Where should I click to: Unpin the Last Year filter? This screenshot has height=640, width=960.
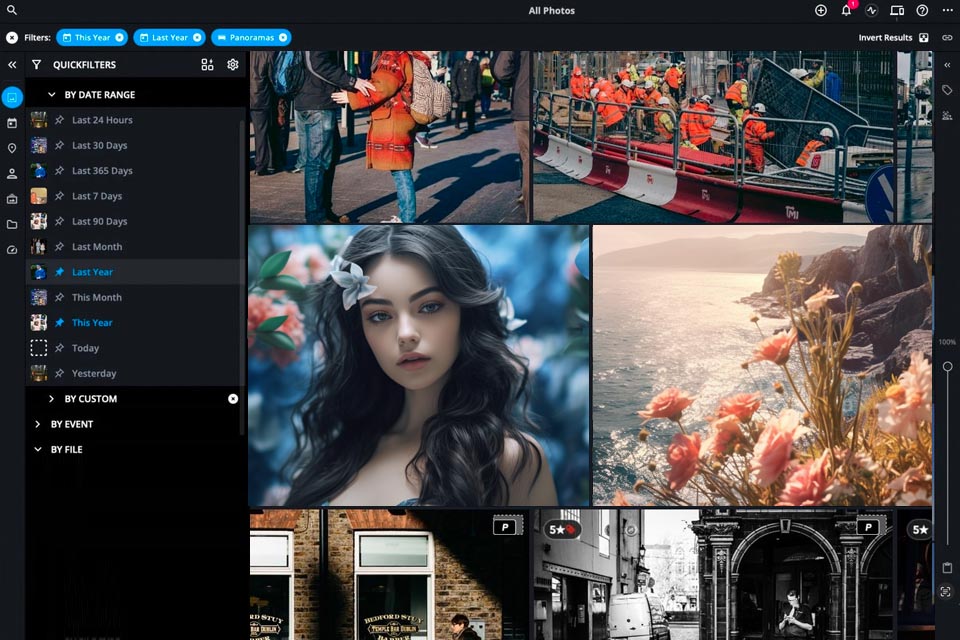point(59,272)
